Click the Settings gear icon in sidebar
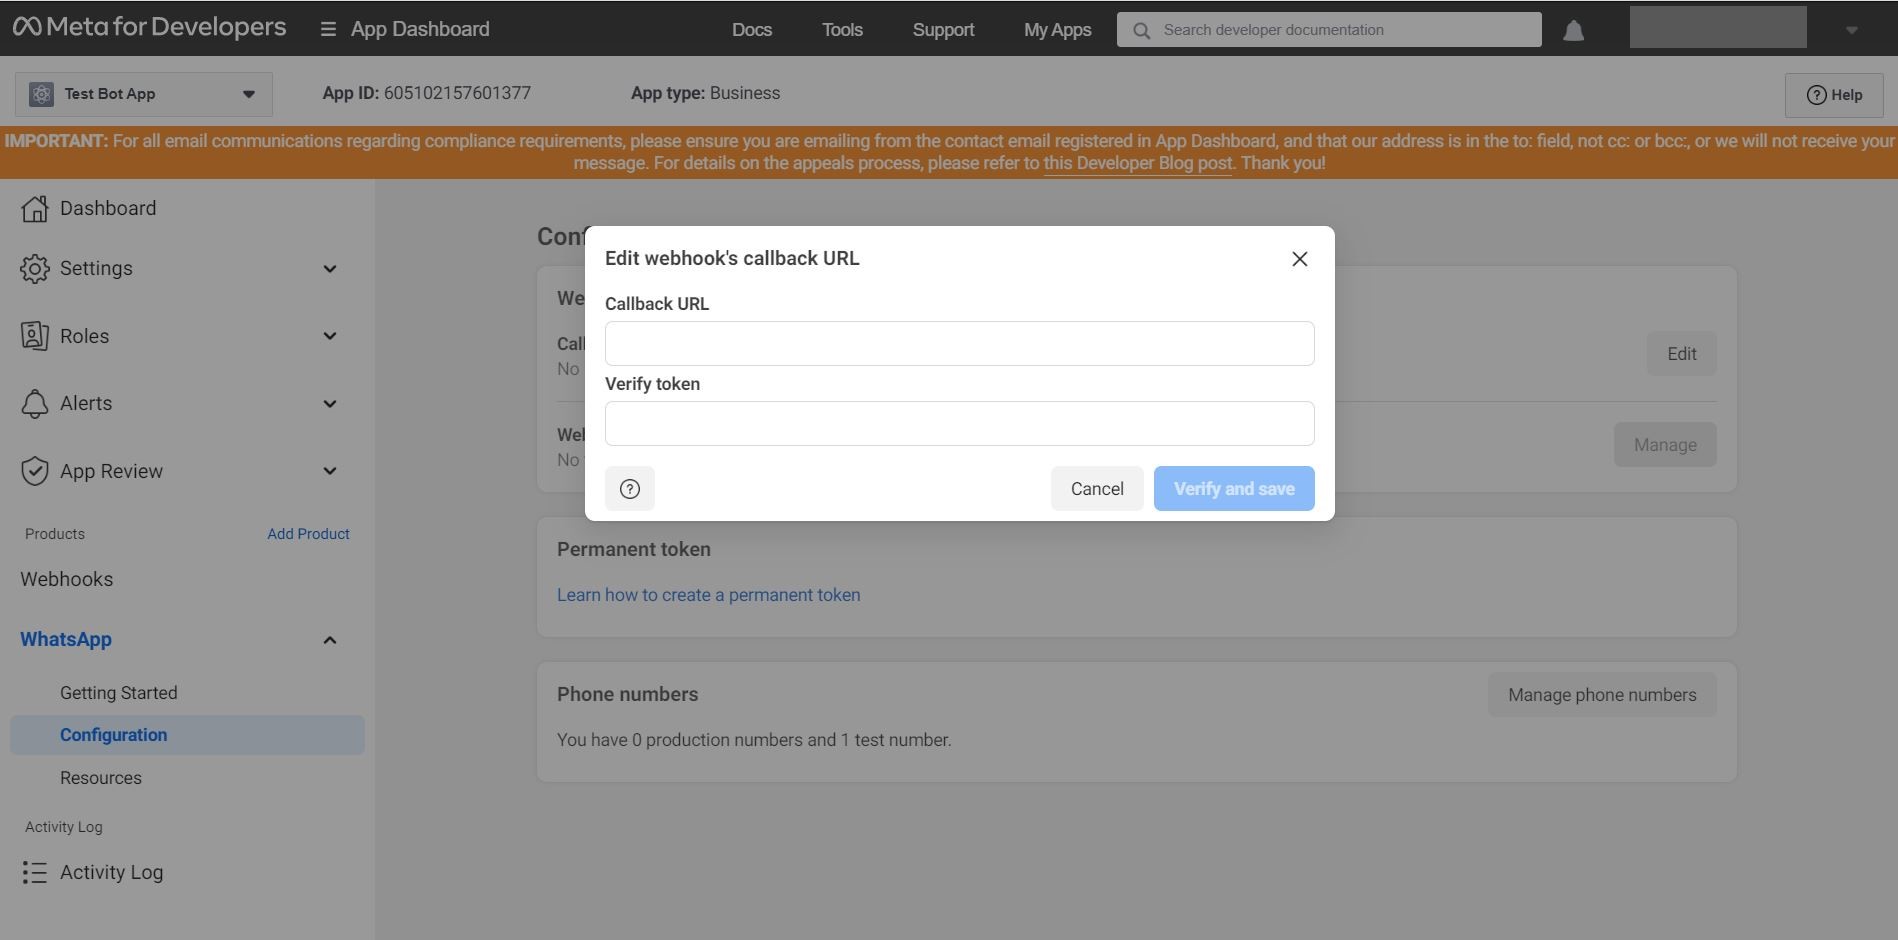Image resolution: width=1898 pixels, height=940 pixels. (35, 268)
